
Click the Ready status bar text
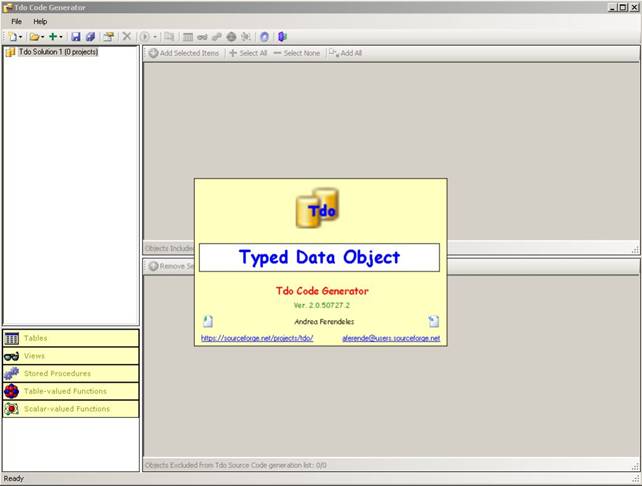click(x=14, y=479)
